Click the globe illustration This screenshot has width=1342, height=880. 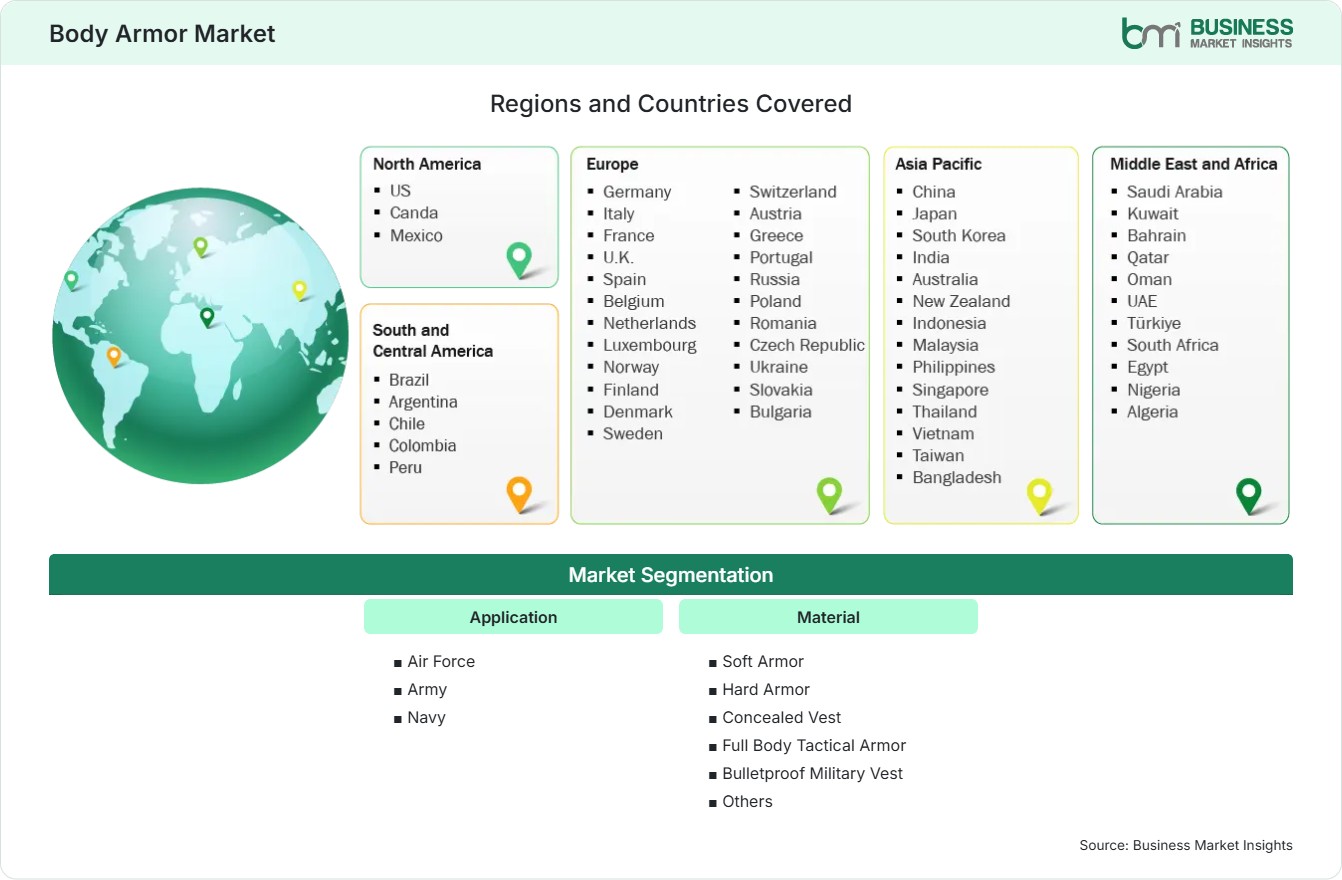point(200,336)
